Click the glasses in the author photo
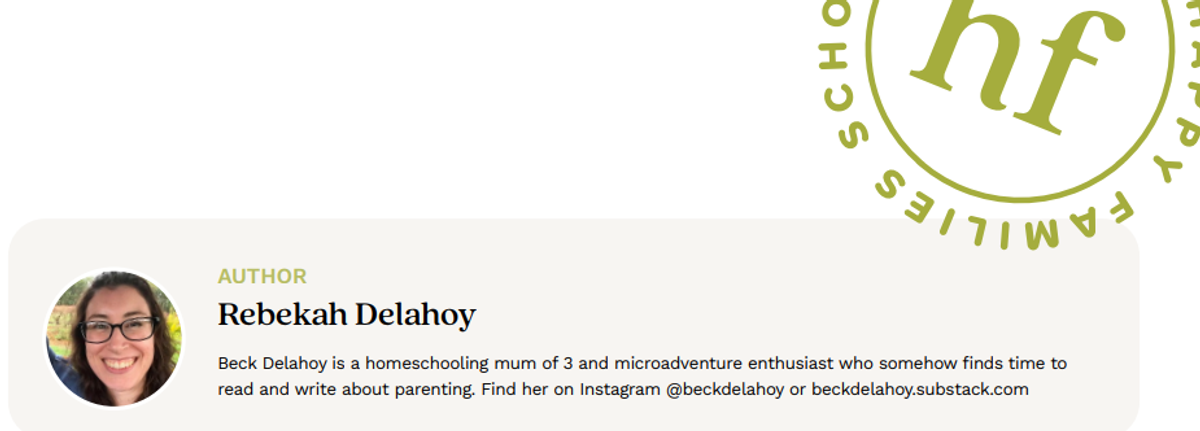Image resolution: width=1200 pixels, height=431 pixels. pos(119,328)
